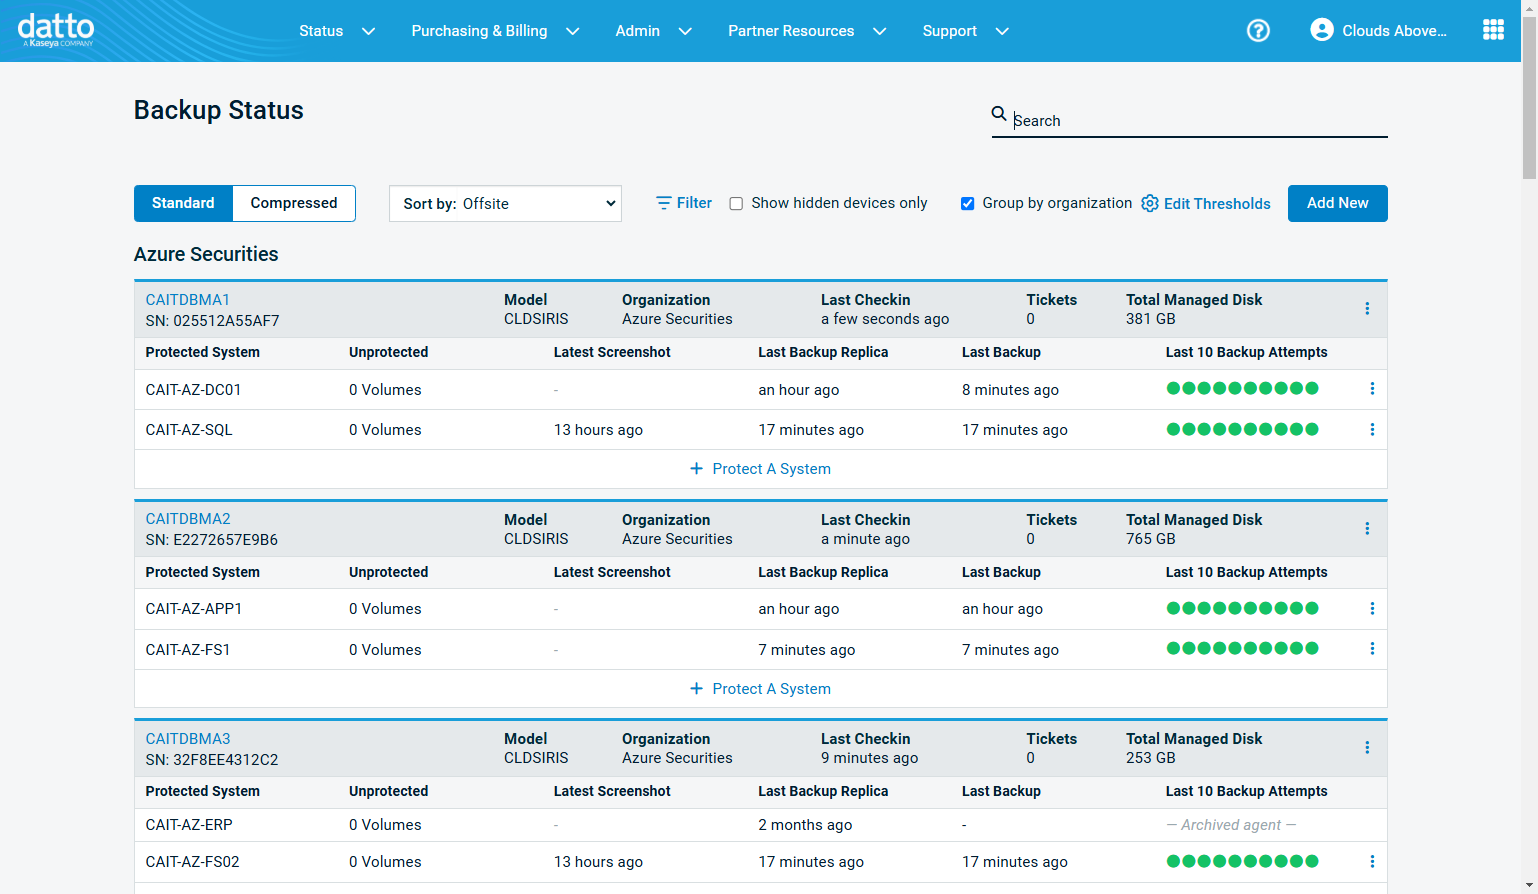Open kebab menu for device CAITDBMA1
This screenshot has width=1538, height=894.
[1367, 309]
